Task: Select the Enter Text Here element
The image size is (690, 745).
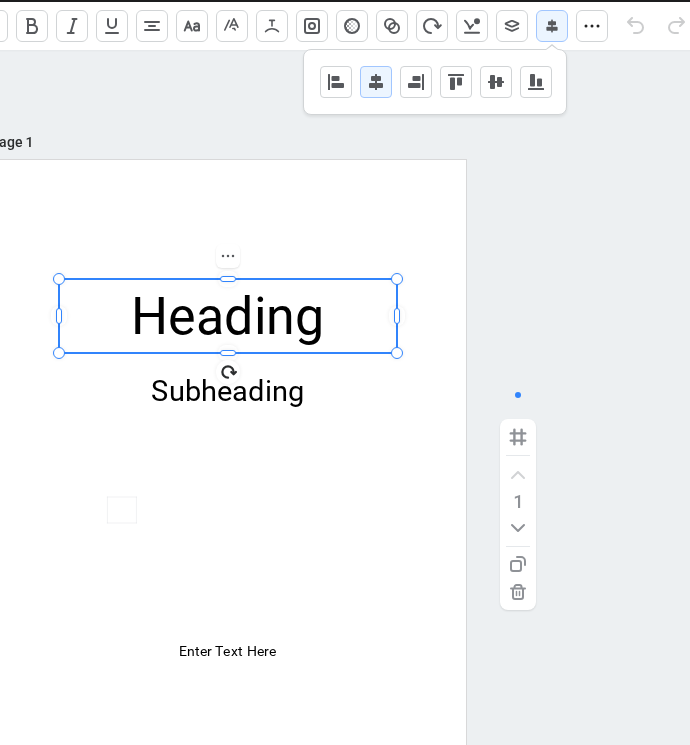Action: (x=228, y=651)
